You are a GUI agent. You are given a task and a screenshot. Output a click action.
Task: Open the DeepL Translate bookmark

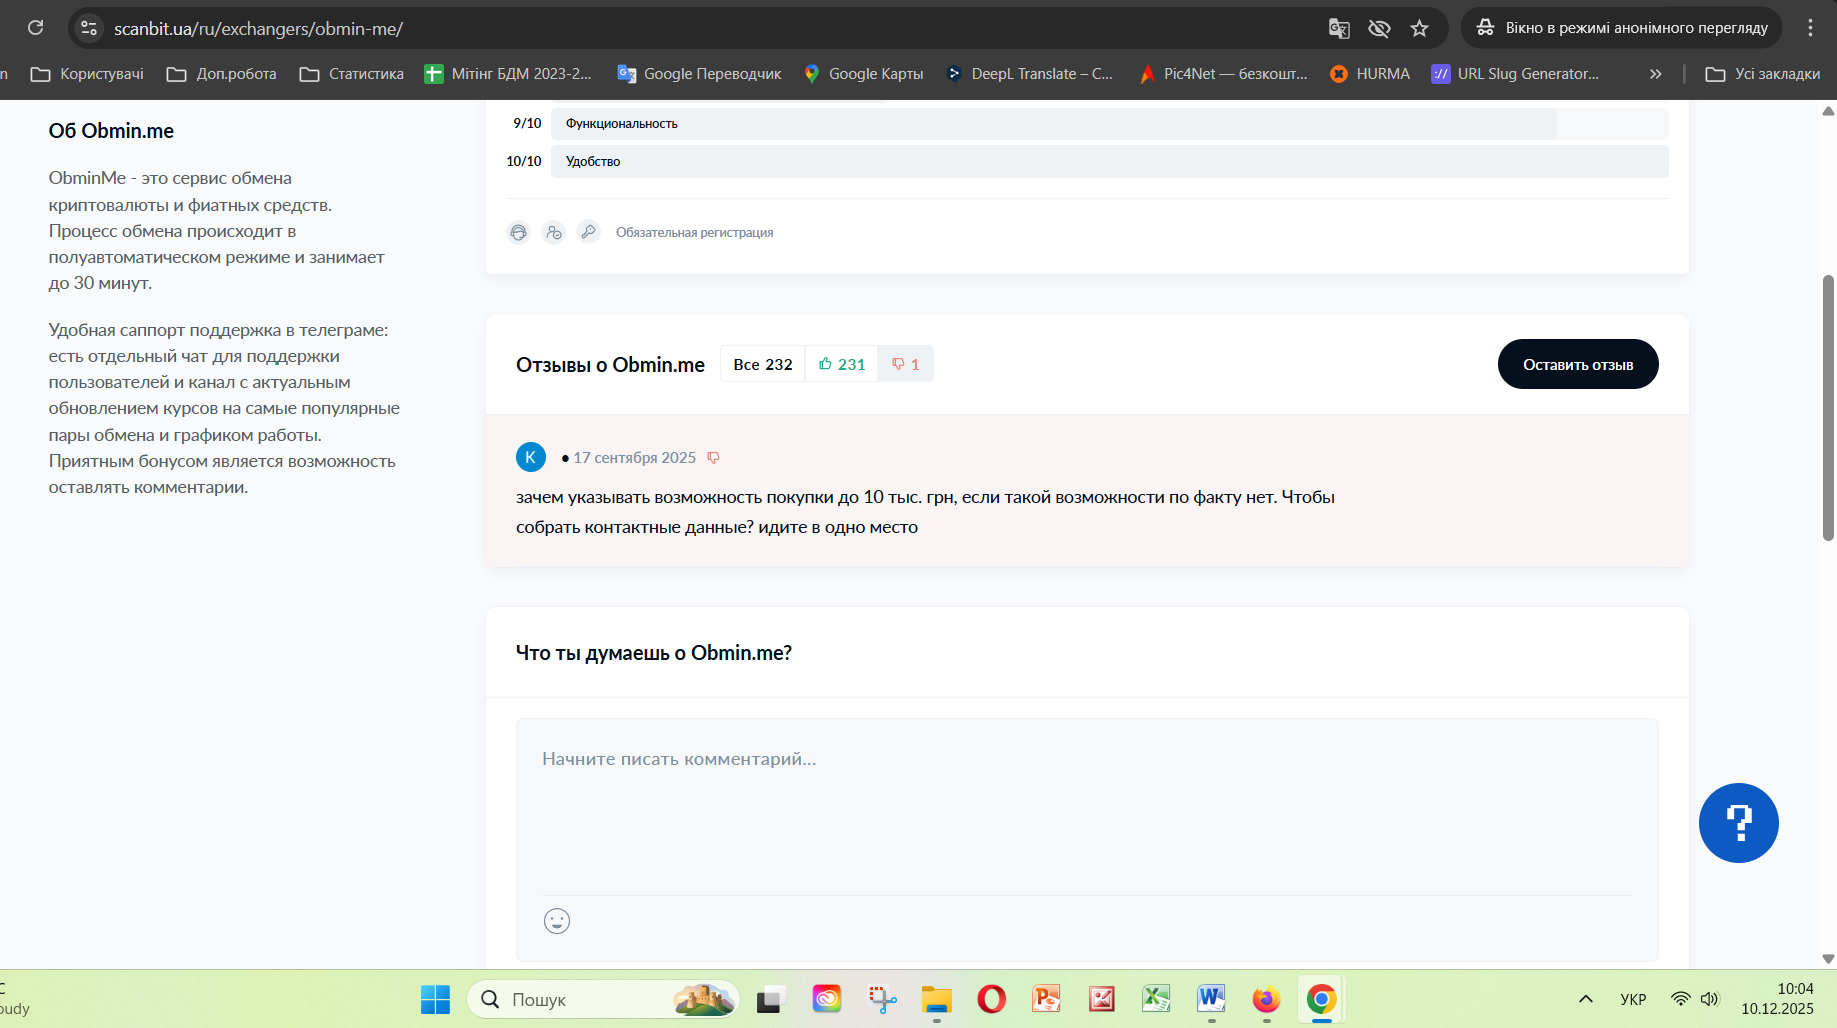[1029, 74]
